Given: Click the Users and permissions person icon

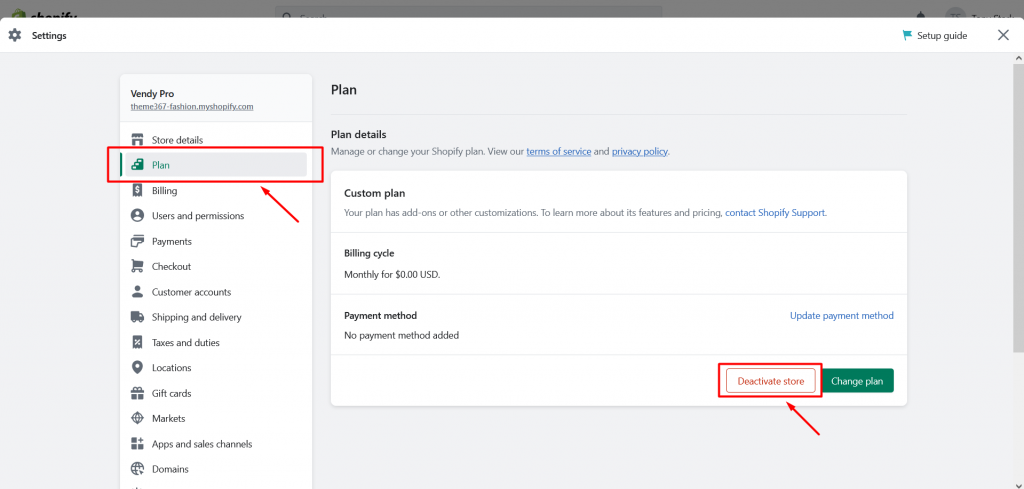Looking at the screenshot, I should (137, 215).
